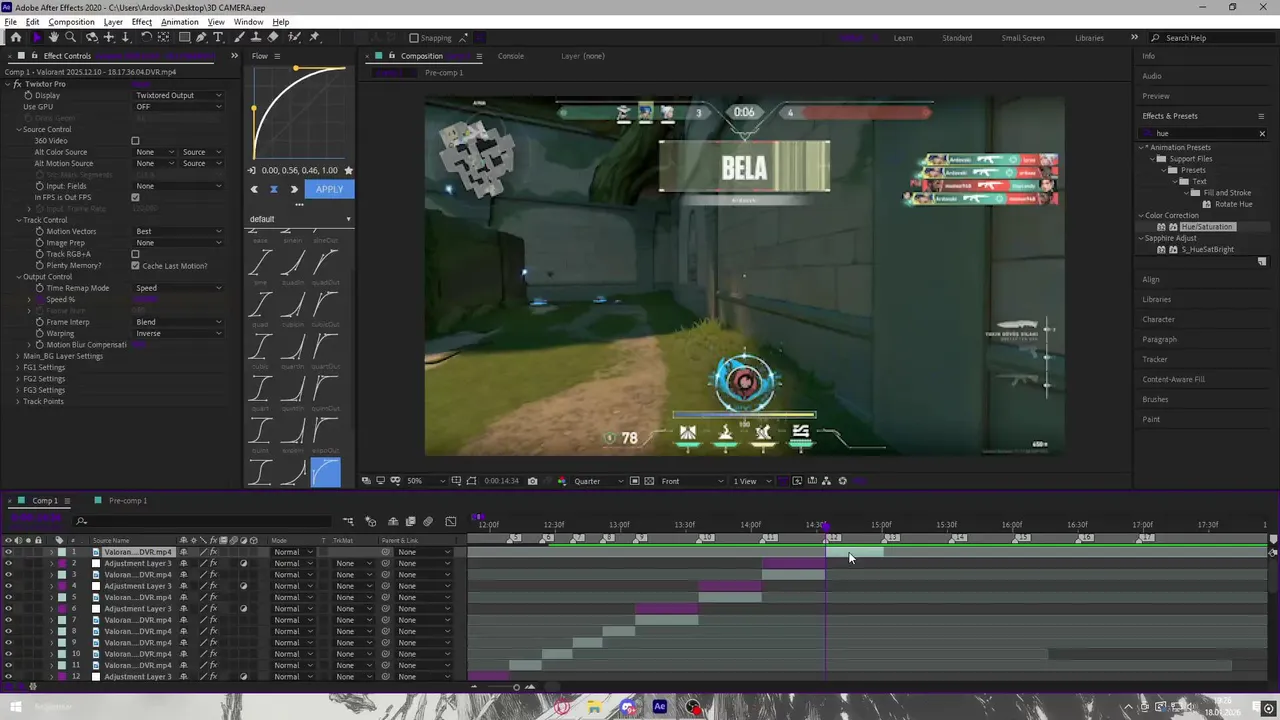Toggle In FPS is Out FPS checkbox

135,197
